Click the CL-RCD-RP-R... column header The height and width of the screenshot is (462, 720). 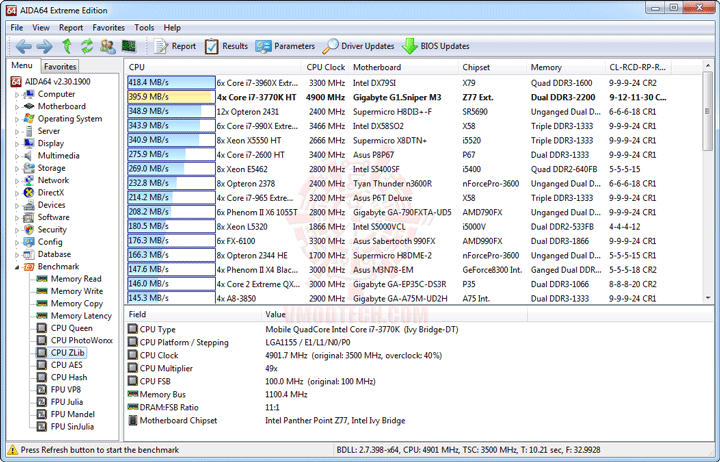[638, 67]
